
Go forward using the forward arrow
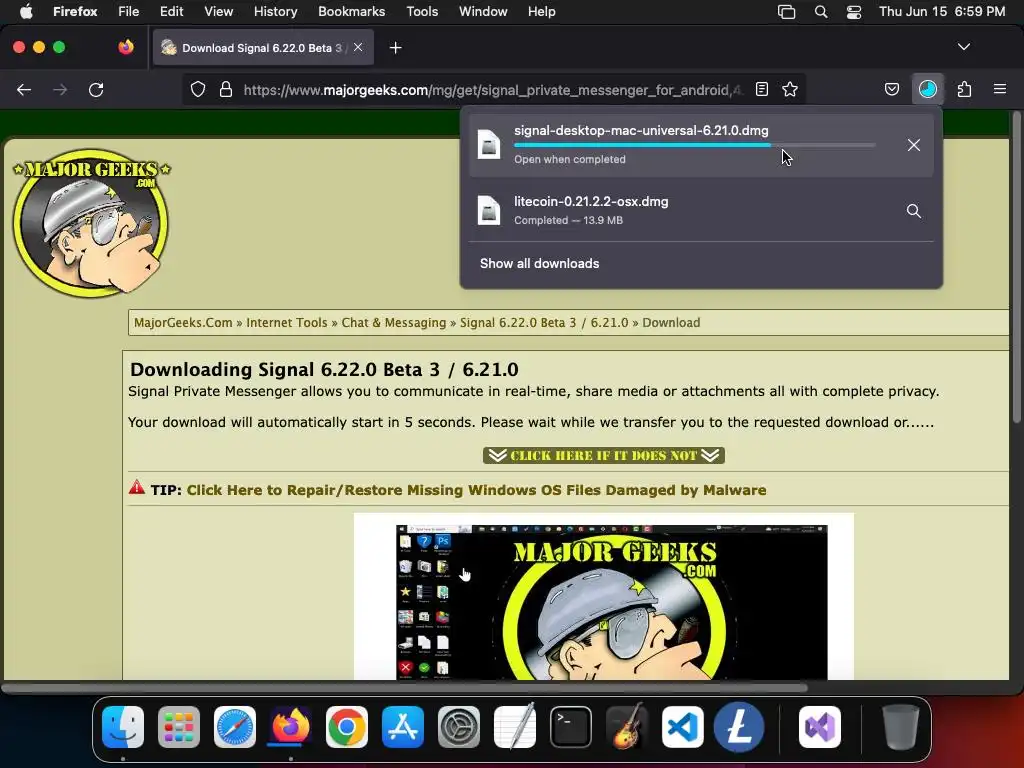[x=60, y=89]
